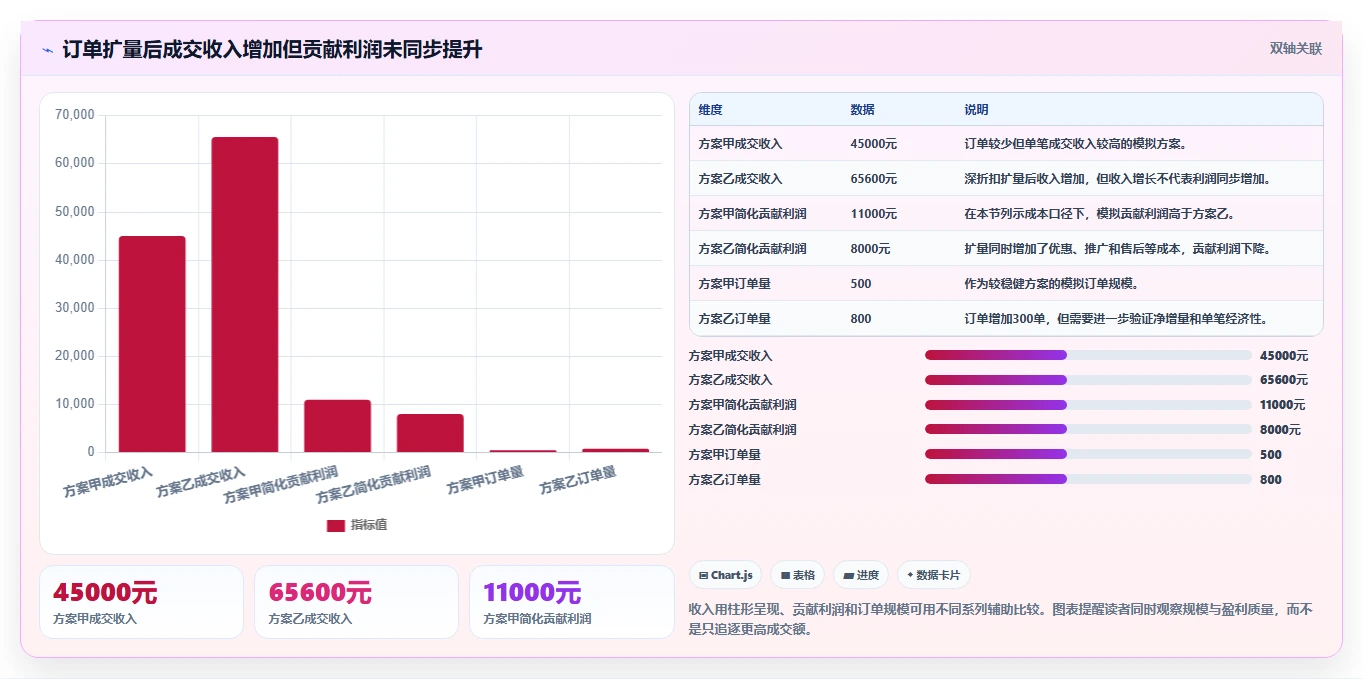Select the 方案甲订单量 table row label
1363x679 pixels.
734,284
